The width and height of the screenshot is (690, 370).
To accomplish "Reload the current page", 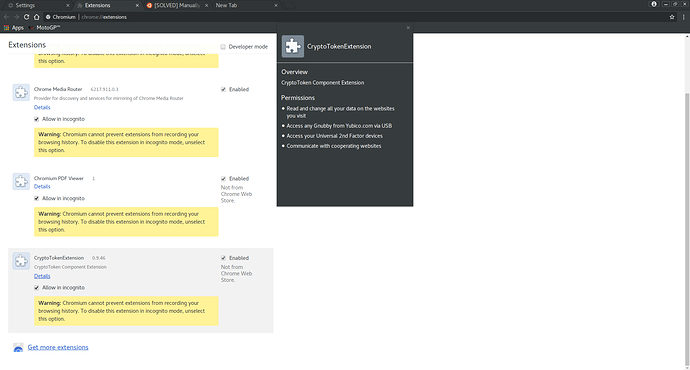I will (26, 17).
